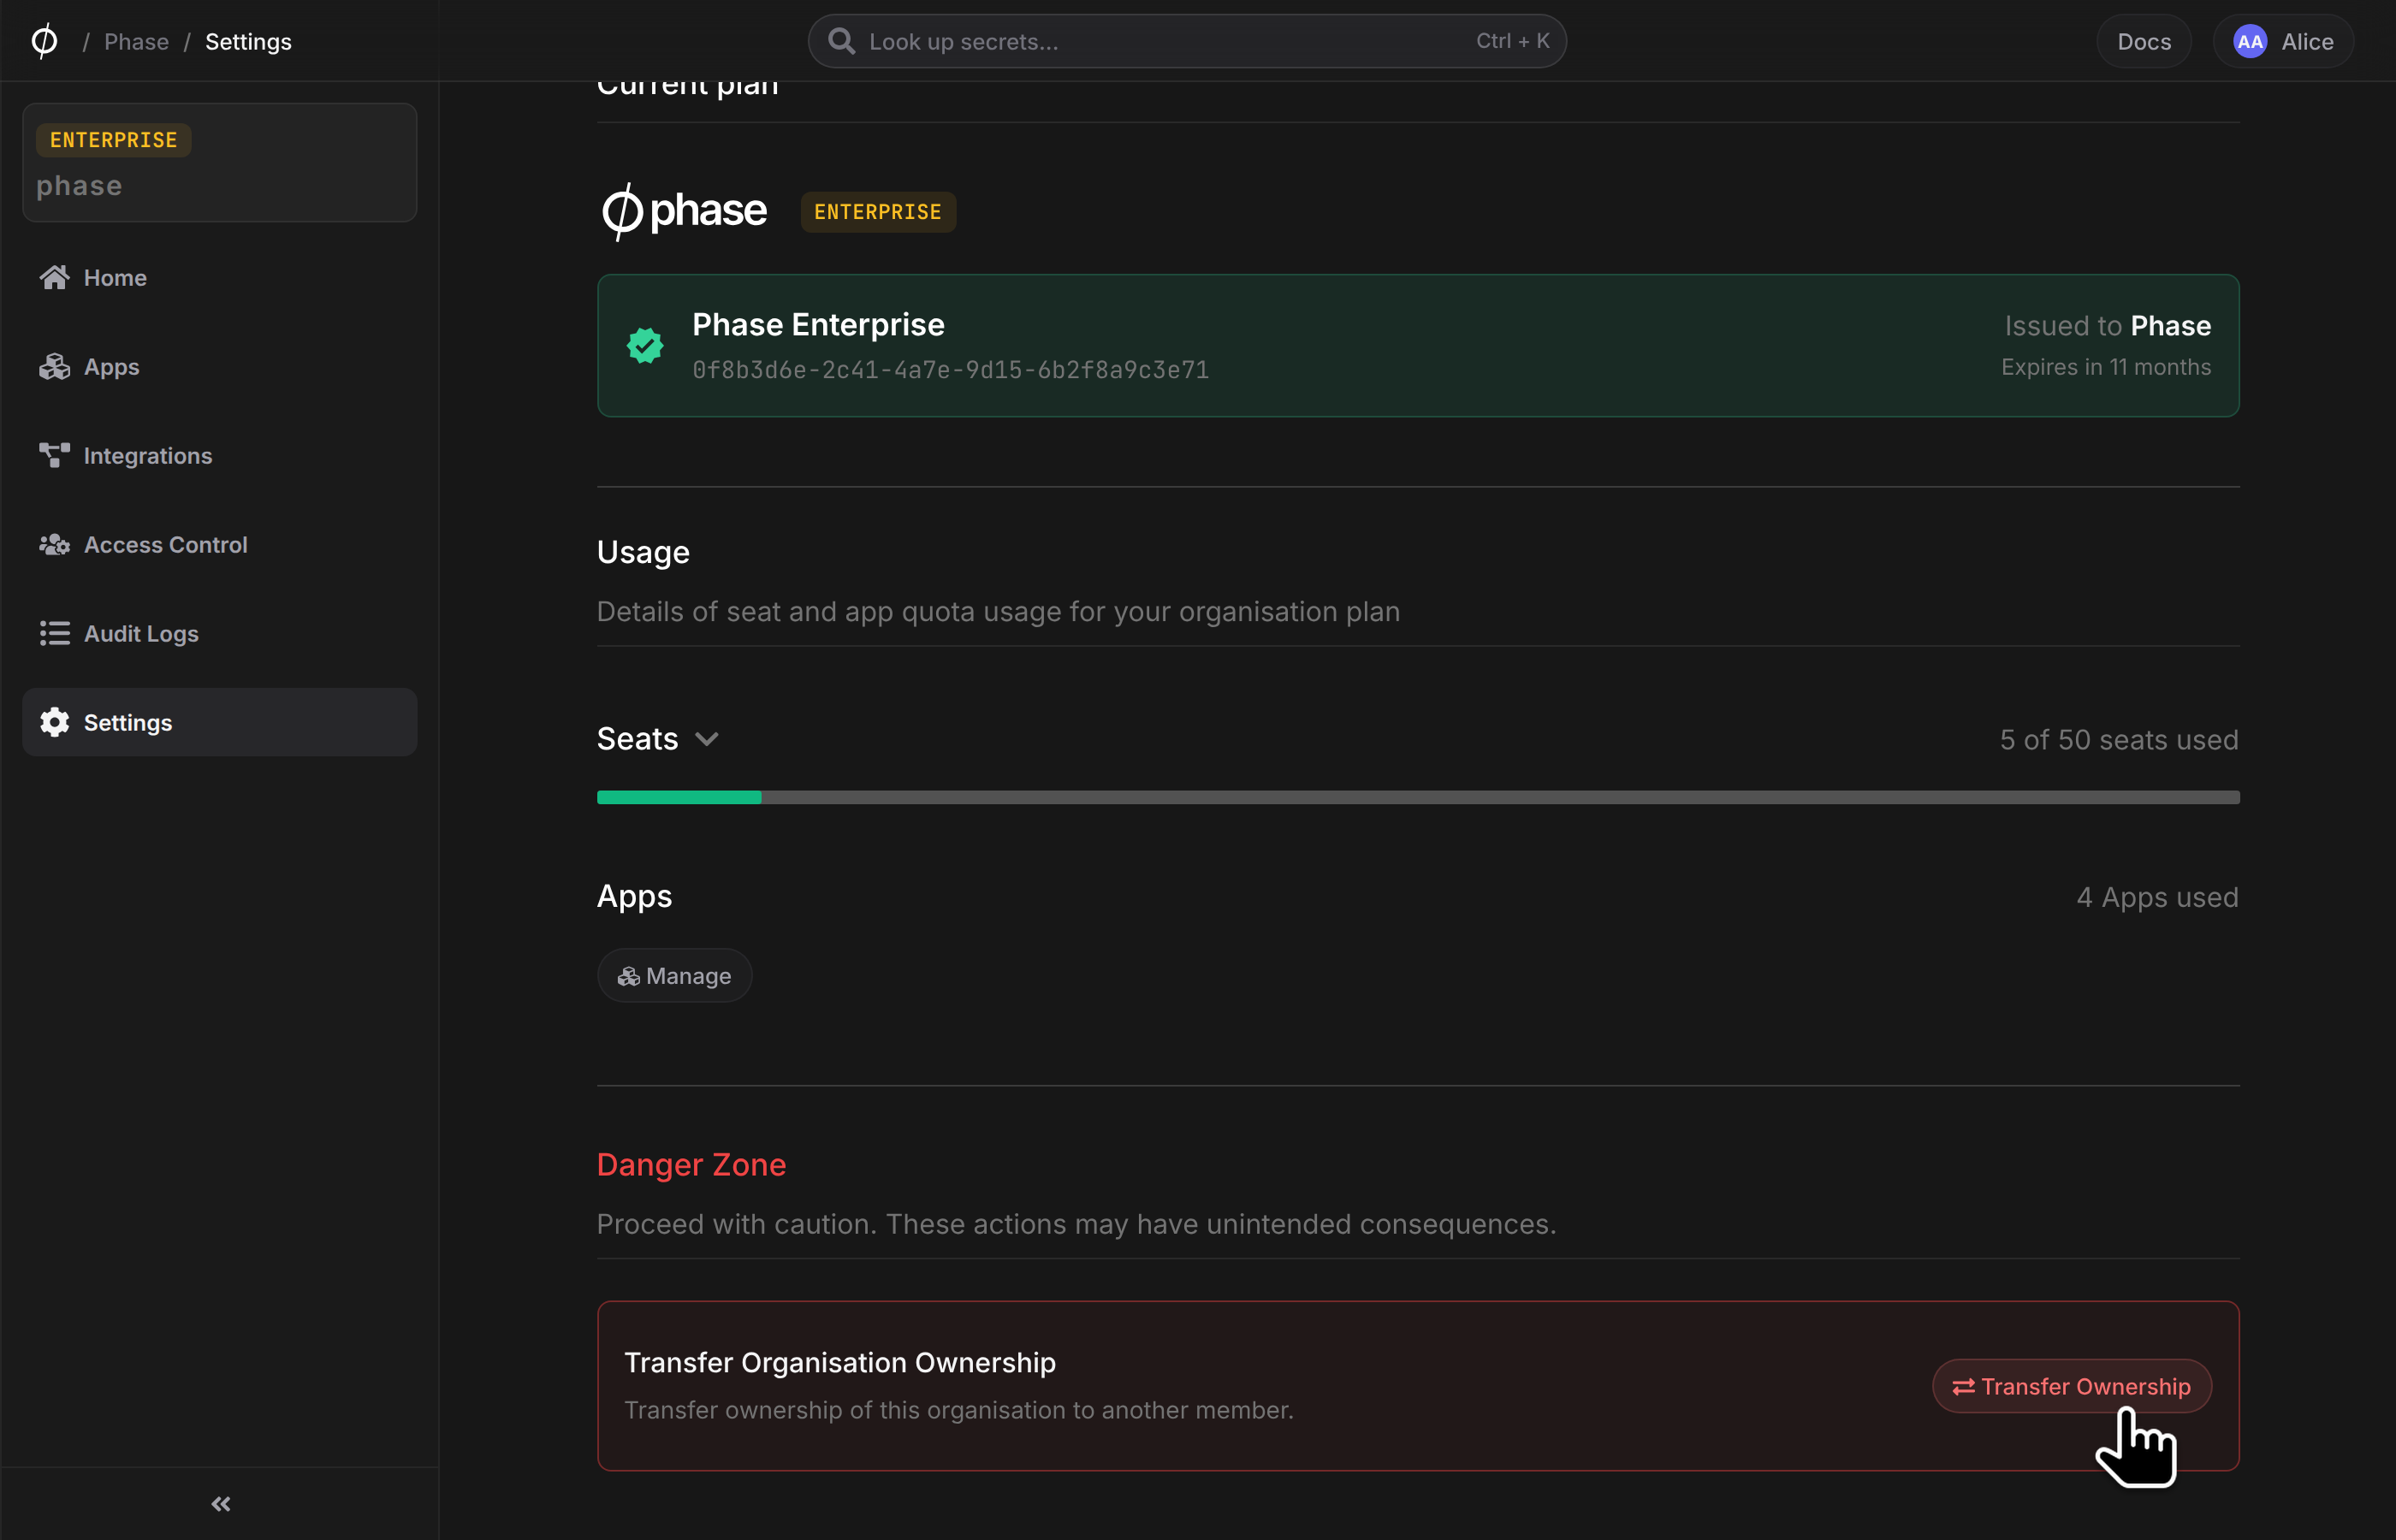
Task: Click the '5 of 50 seats used' text
Action: pos(2119,740)
